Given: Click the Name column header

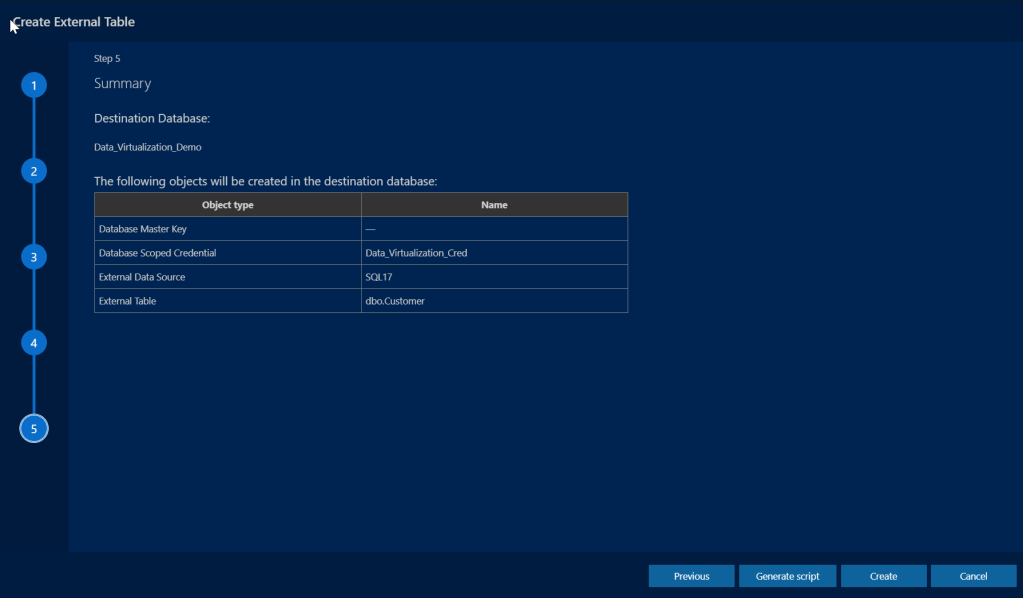Looking at the screenshot, I should pos(494,205).
